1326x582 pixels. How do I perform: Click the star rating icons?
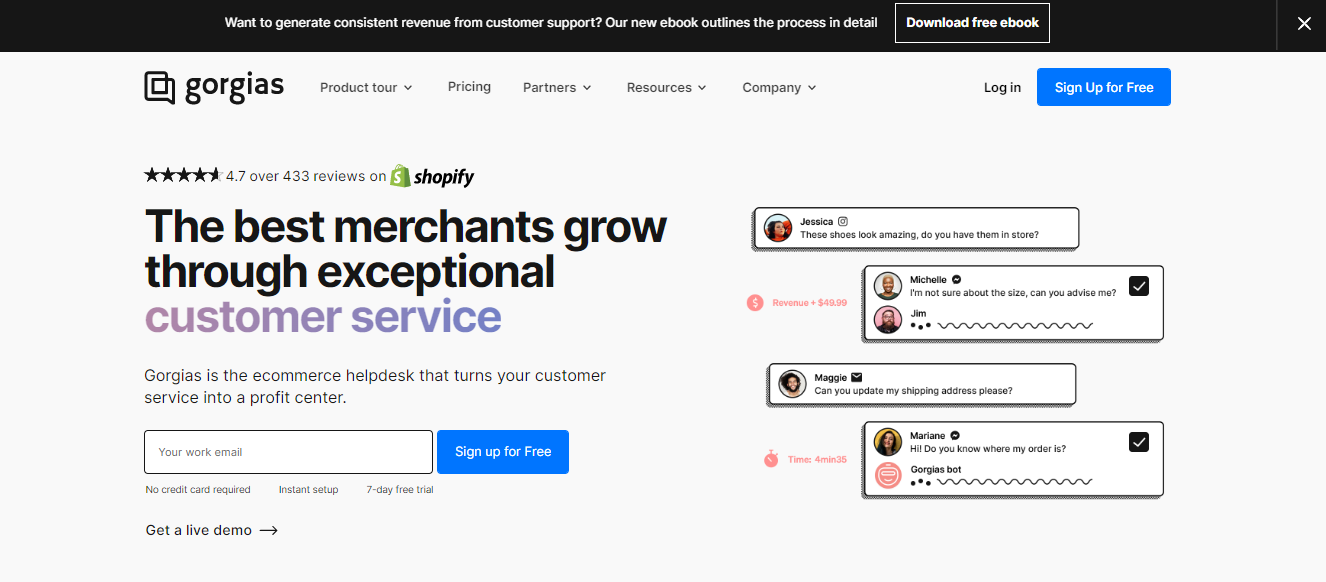click(x=182, y=176)
